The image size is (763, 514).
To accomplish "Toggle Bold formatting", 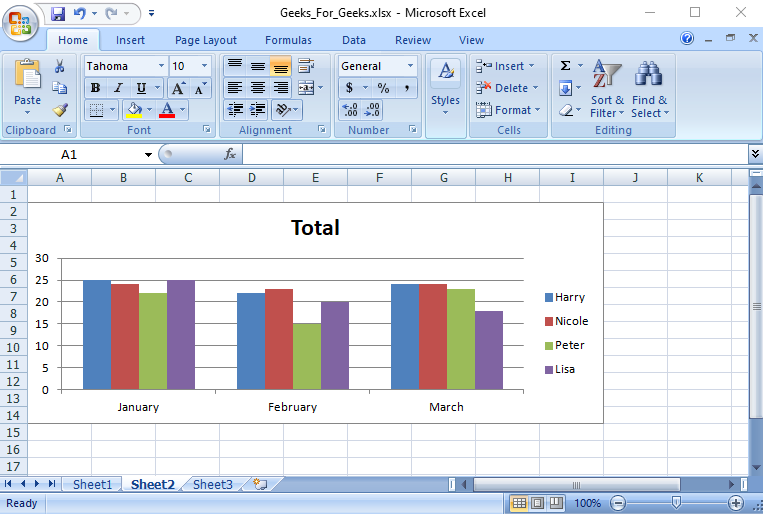I will click(x=95, y=88).
